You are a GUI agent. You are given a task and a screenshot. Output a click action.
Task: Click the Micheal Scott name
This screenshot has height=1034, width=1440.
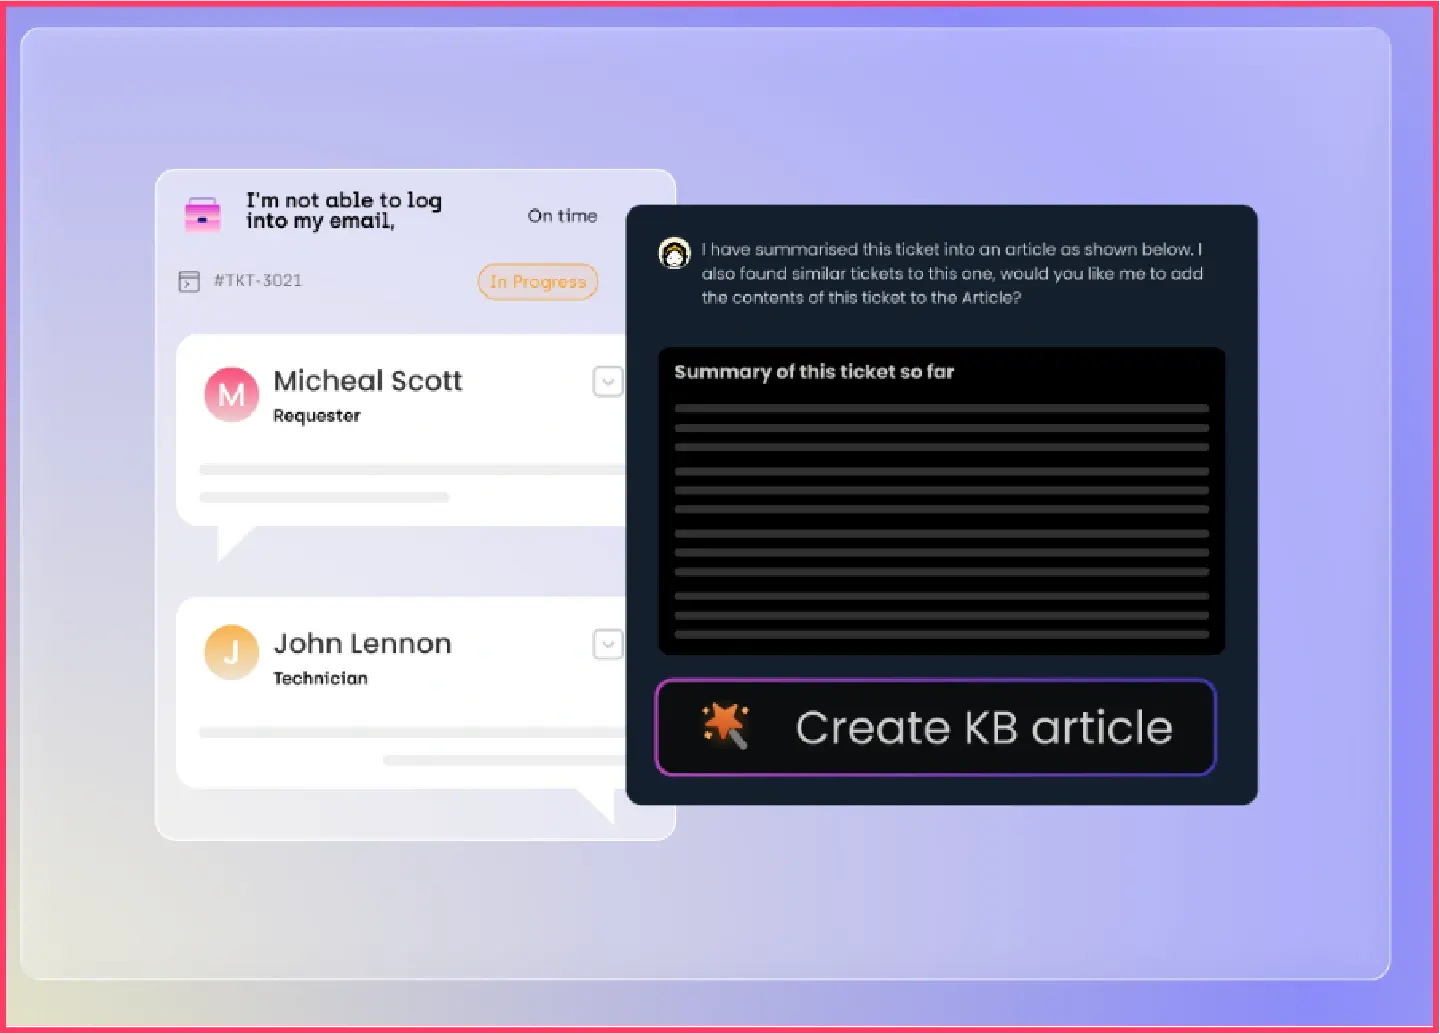point(368,381)
